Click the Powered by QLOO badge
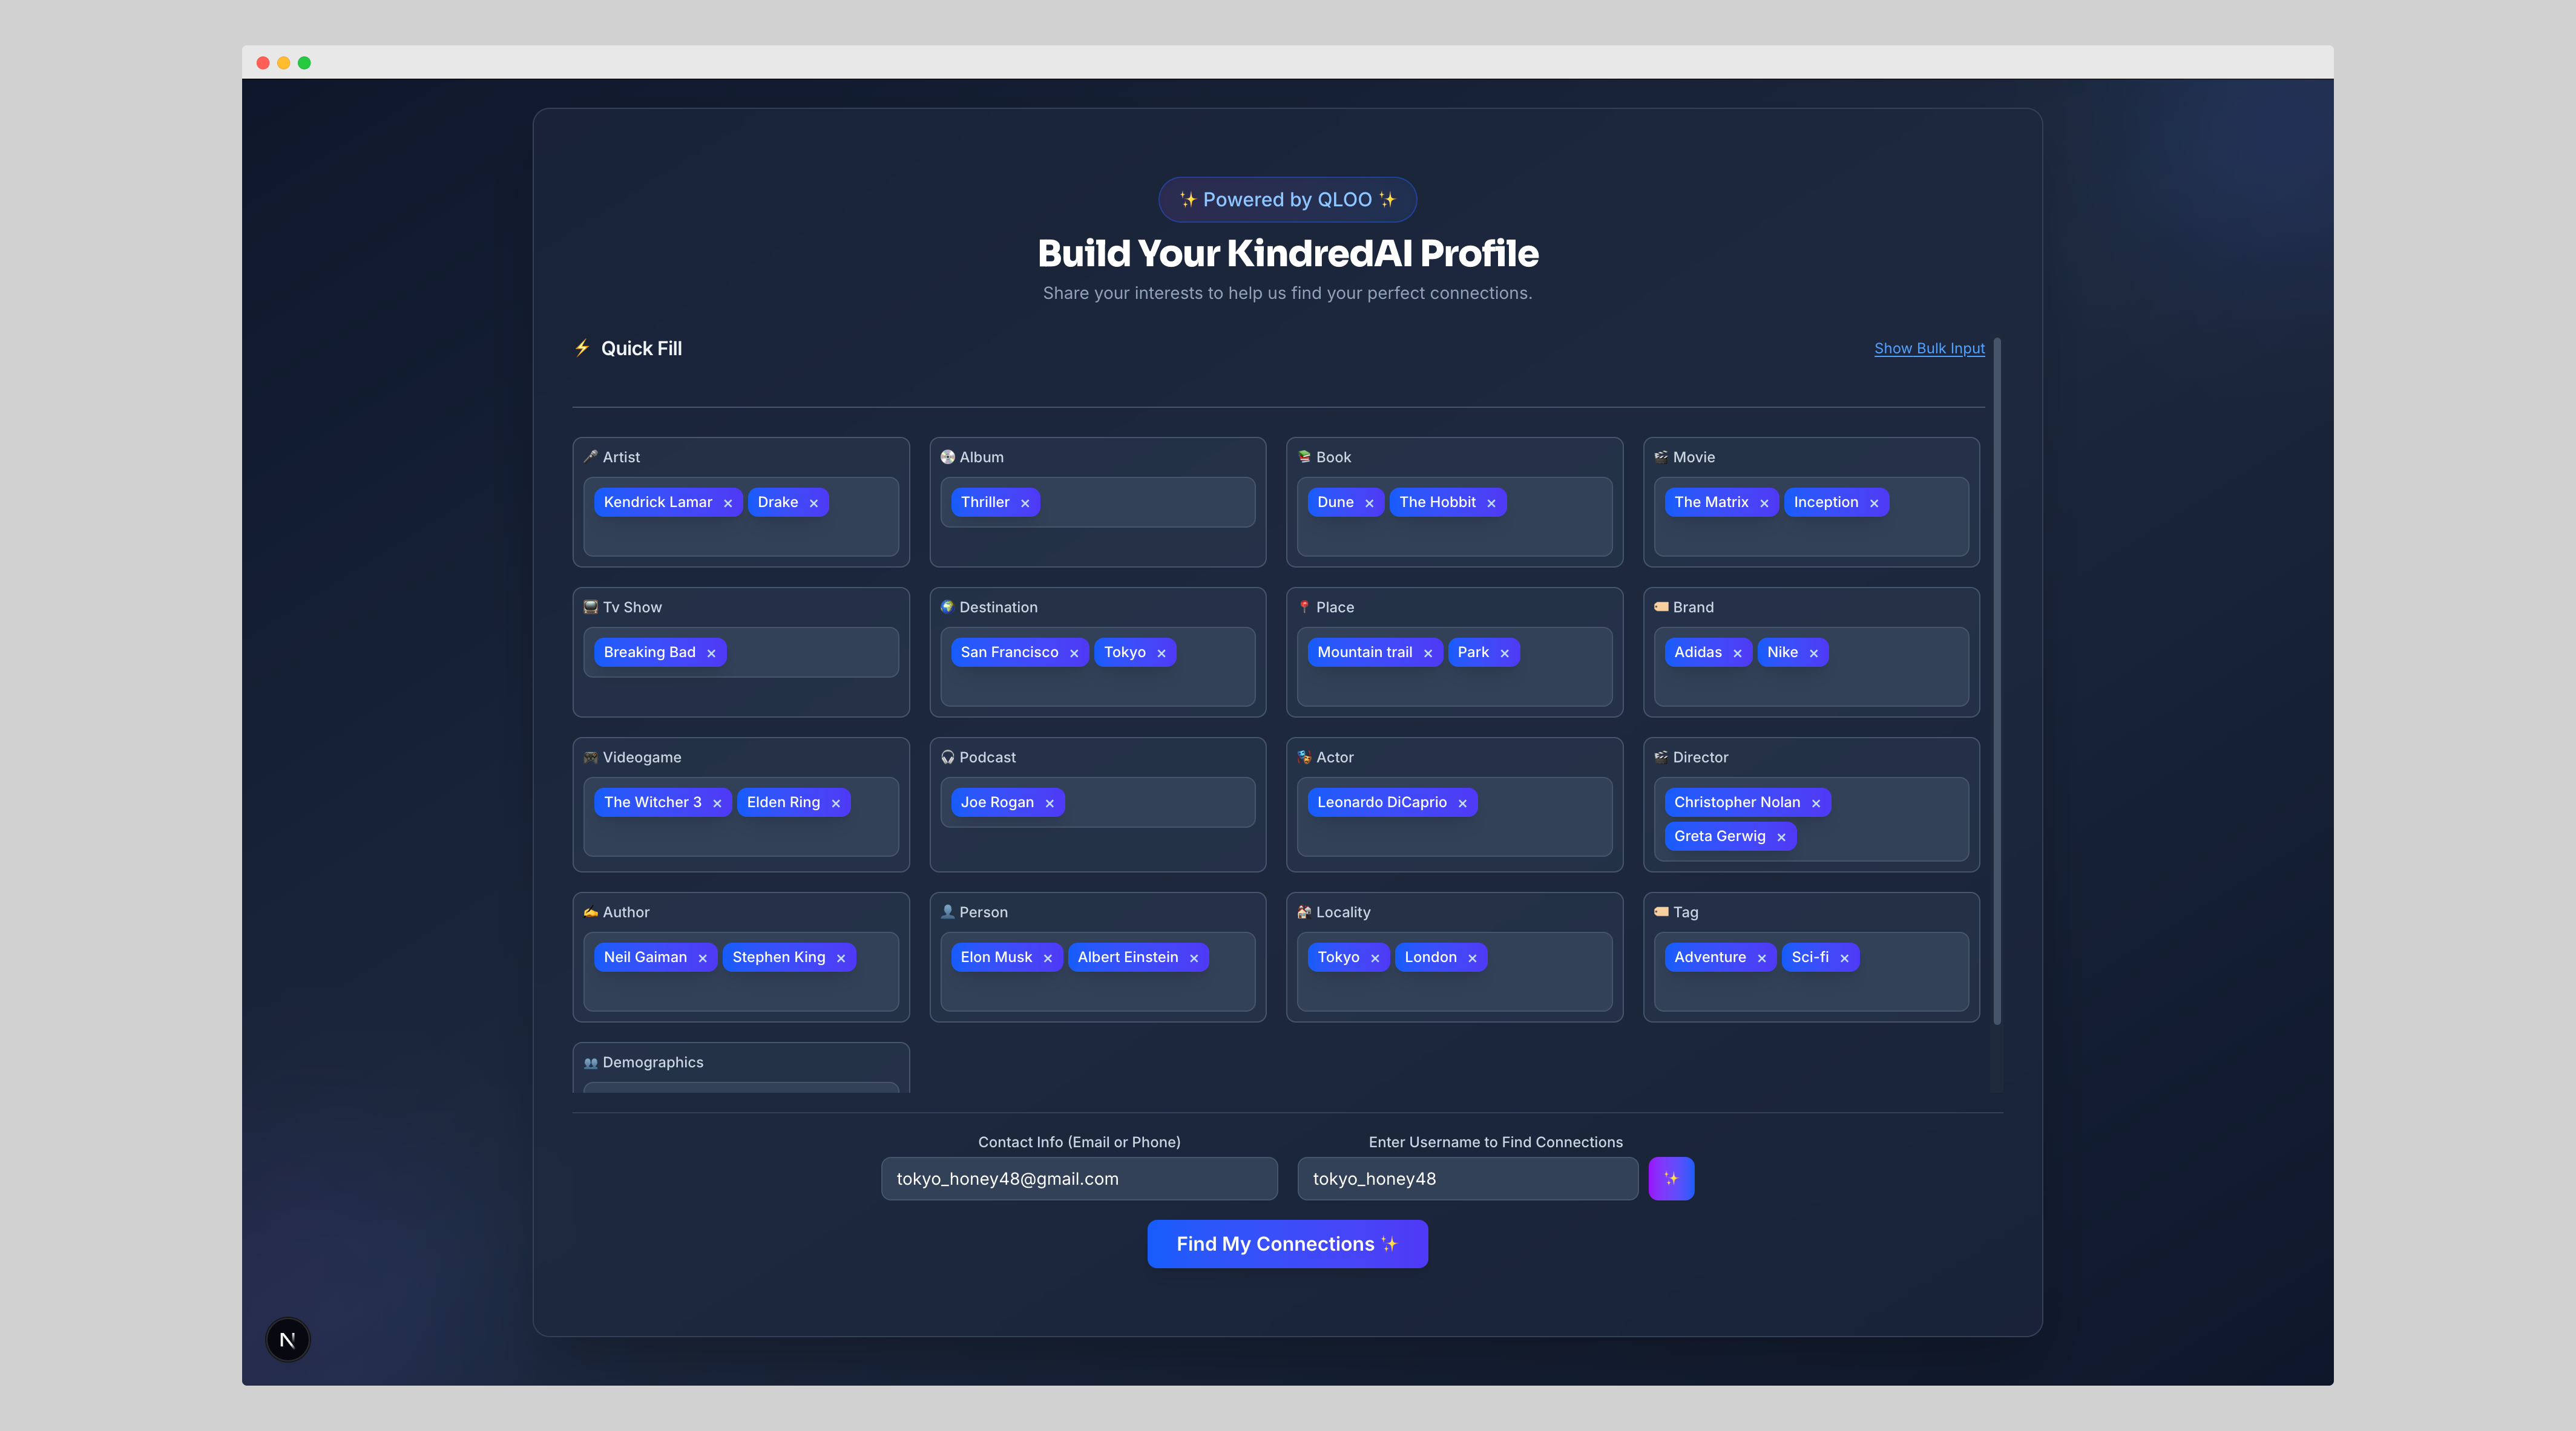2576x1431 pixels. 1287,199
